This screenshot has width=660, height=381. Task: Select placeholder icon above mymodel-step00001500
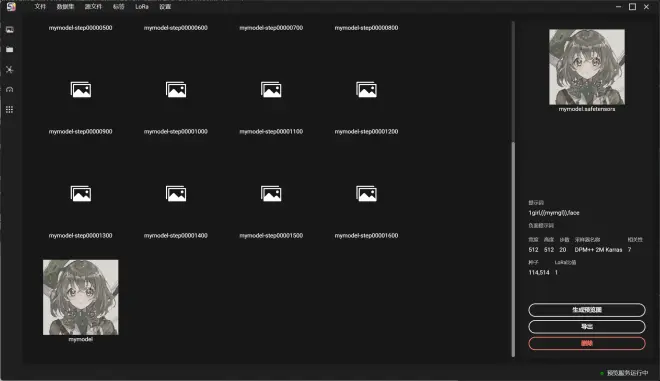pos(271,194)
